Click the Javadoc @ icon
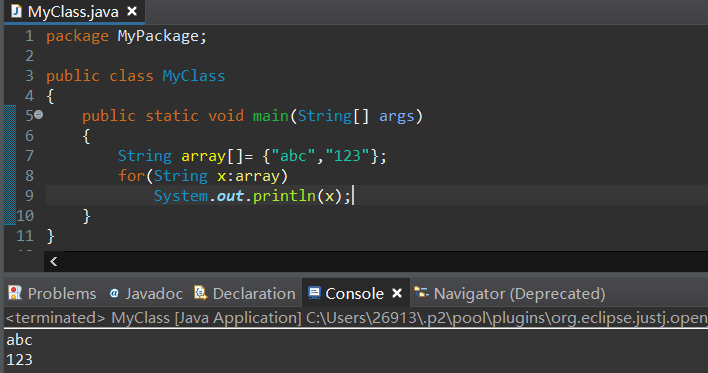Screen dimensions: 708x373 [114, 294]
